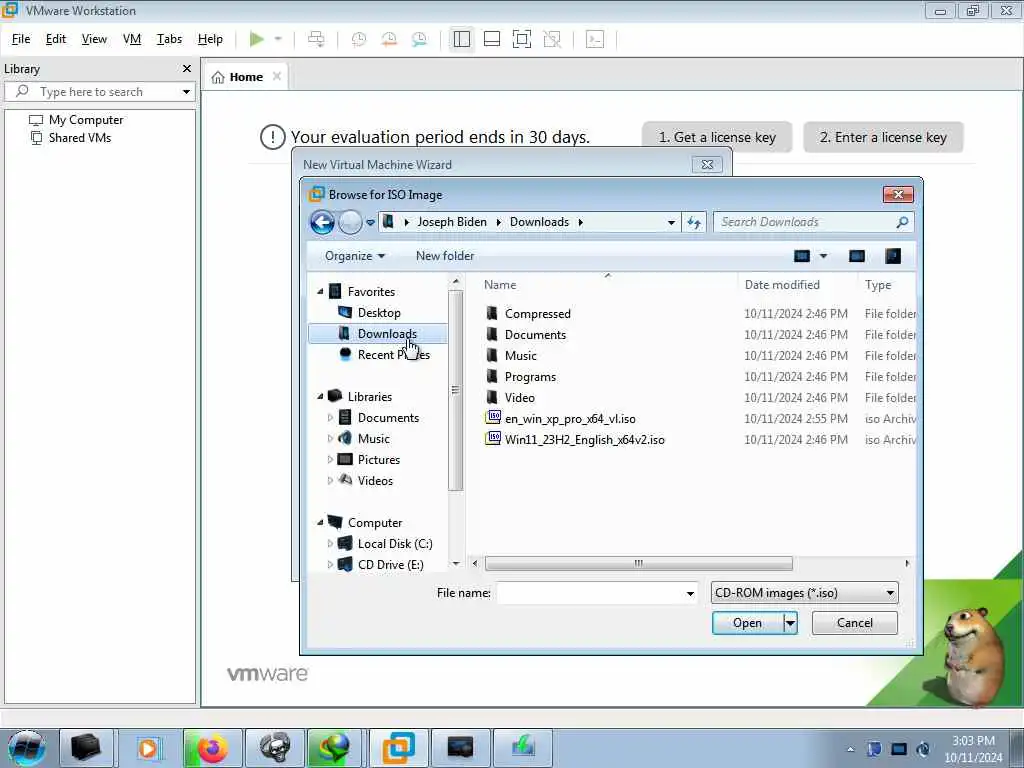The width and height of the screenshot is (1024, 768).
Task: Select en_win_xp_pro_x64_vl.iso file
Action: pos(569,419)
